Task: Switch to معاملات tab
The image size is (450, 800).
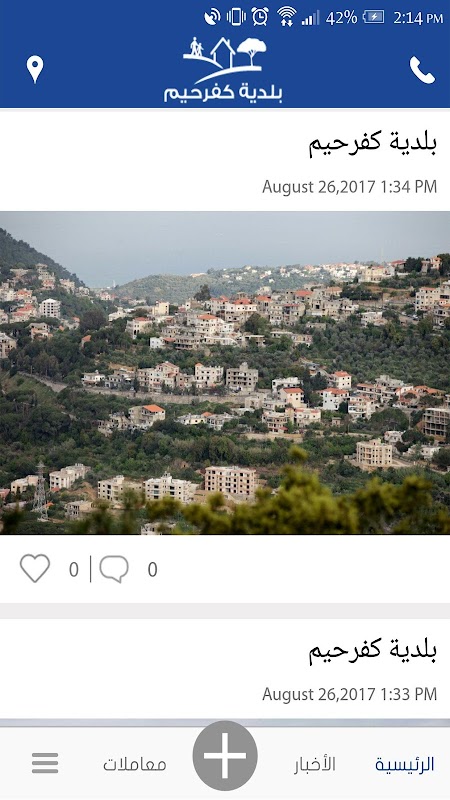Action: click(135, 764)
